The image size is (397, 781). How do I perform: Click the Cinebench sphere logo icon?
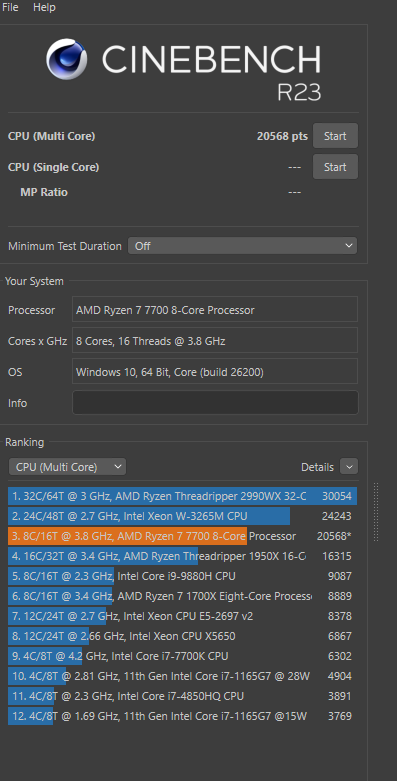point(66,59)
